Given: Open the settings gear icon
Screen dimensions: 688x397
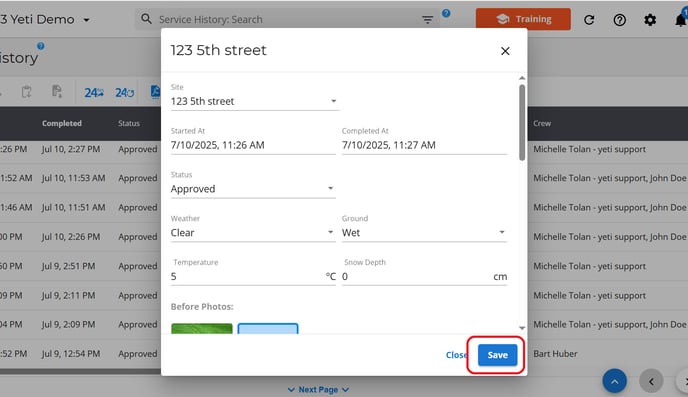Looking at the screenshot, I should (650, 20).
